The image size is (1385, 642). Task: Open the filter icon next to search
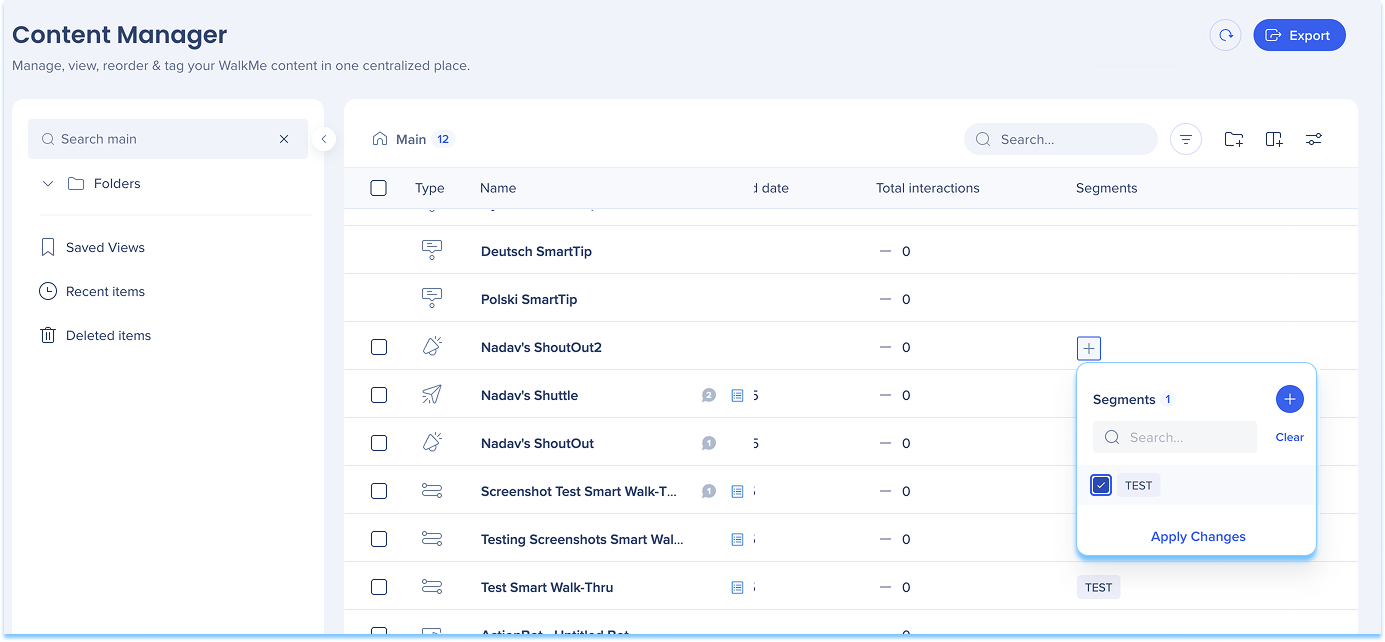point(1185,139)
